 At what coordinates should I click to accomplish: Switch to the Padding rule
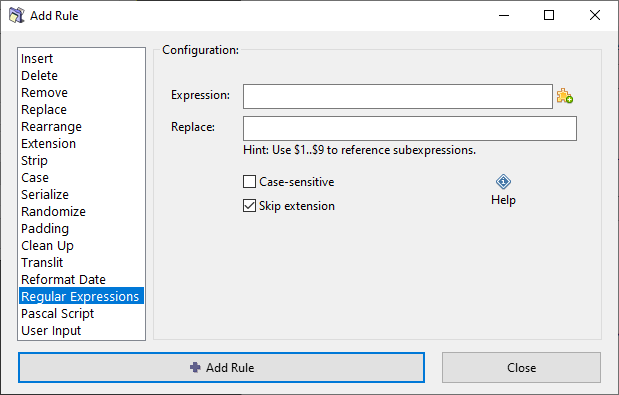(81, 228)
